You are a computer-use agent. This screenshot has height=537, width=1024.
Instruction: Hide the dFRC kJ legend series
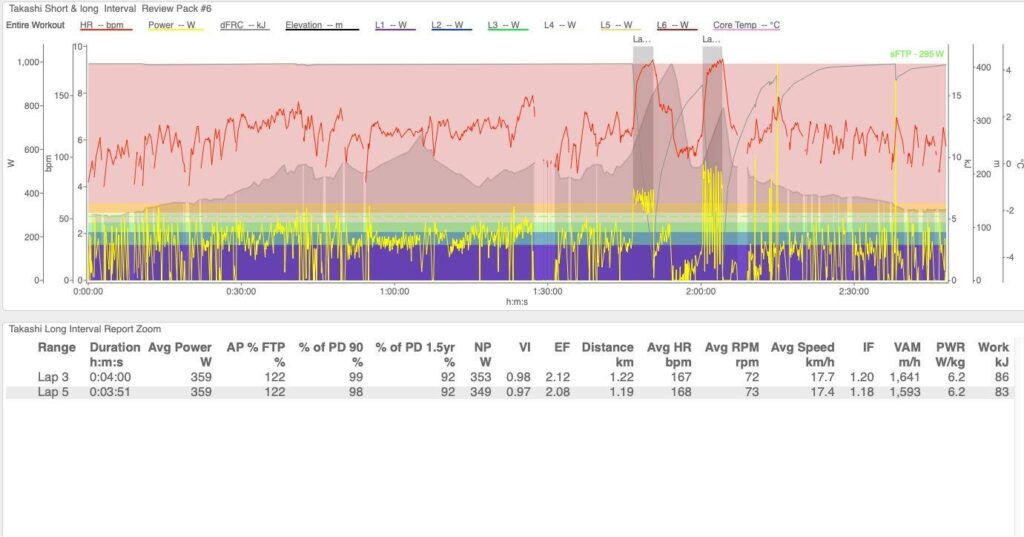244,24
